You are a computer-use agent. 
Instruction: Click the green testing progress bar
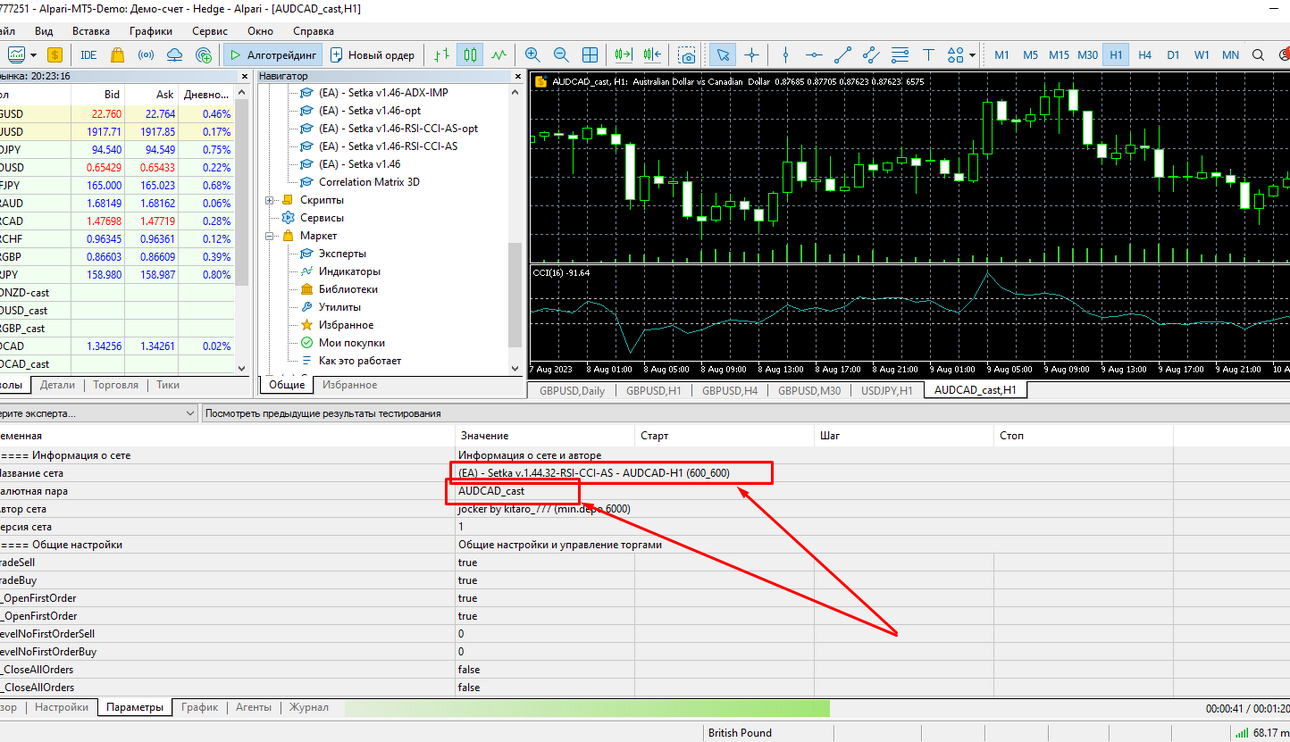[x=587, y=708]
